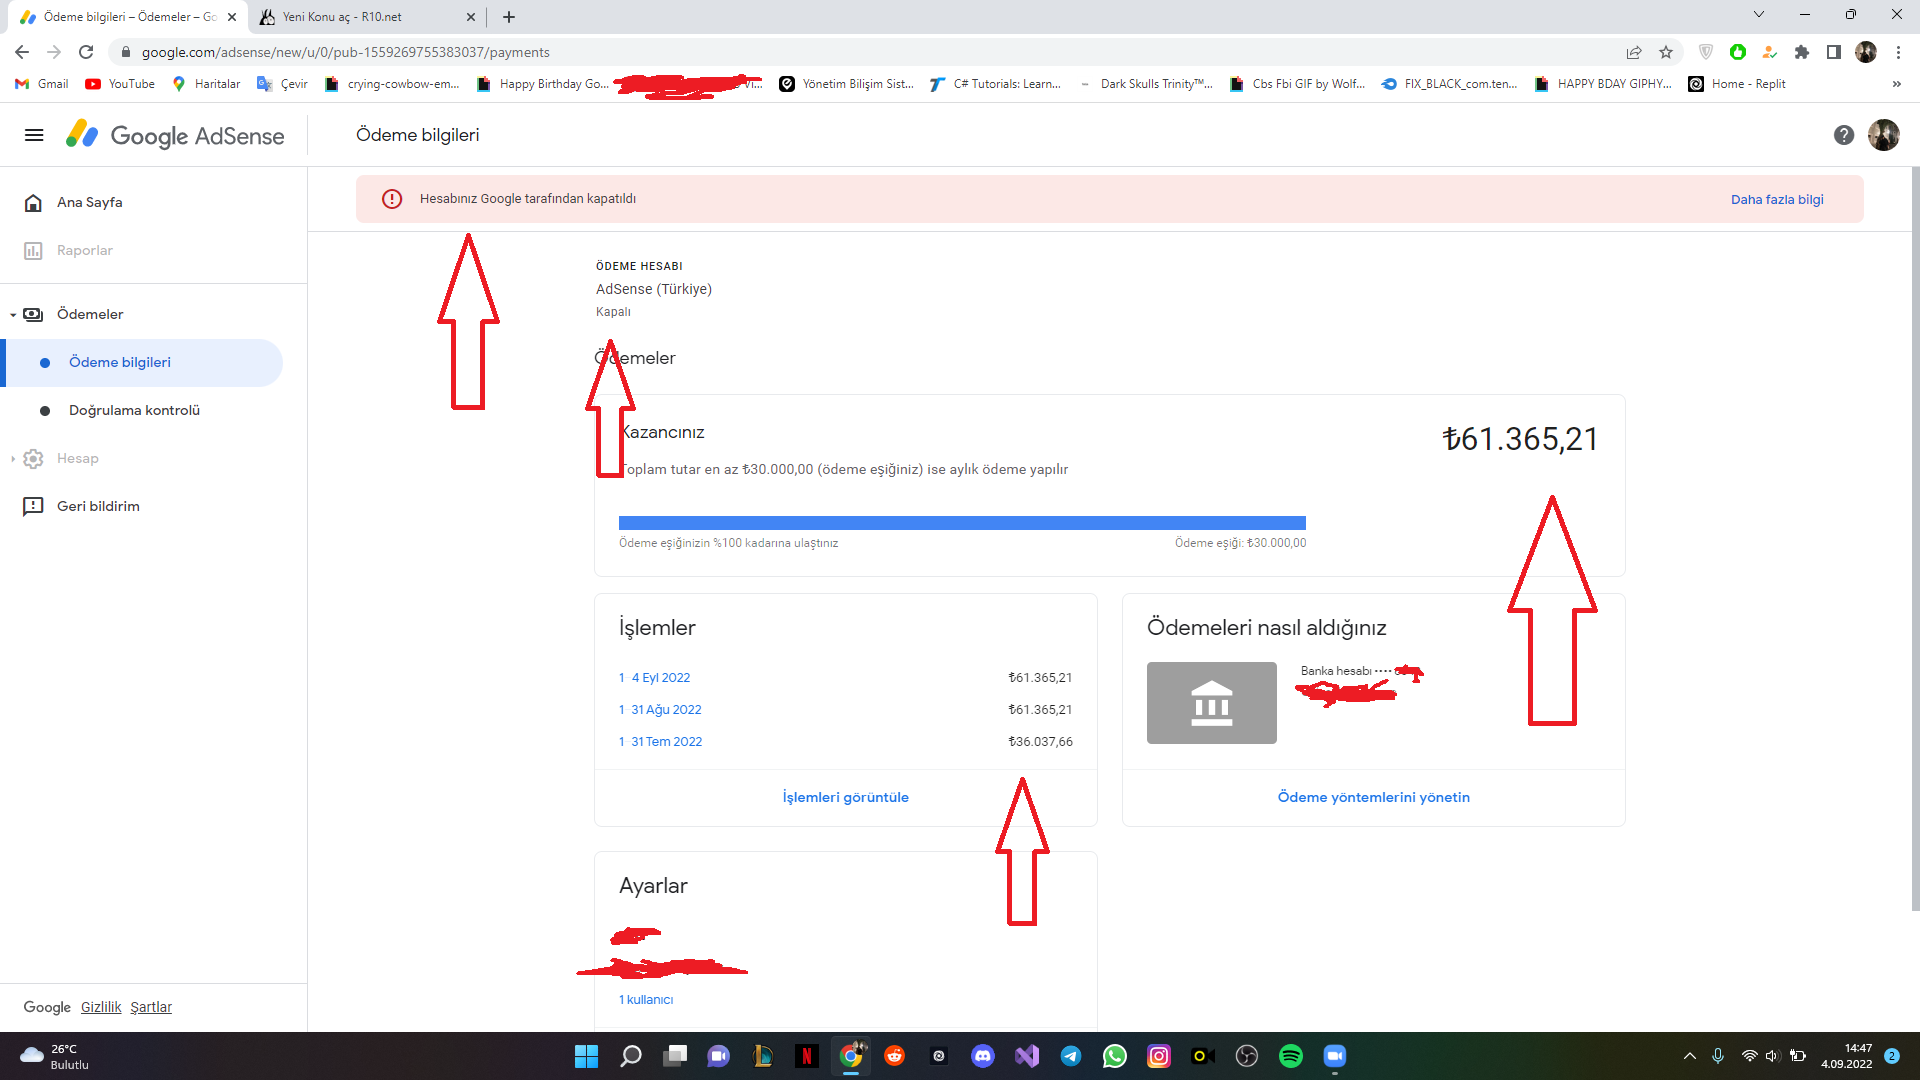This screenshot has width=1920, height=1080.
Task: Click the address bar URL field
Action: [x=860, y=52]
